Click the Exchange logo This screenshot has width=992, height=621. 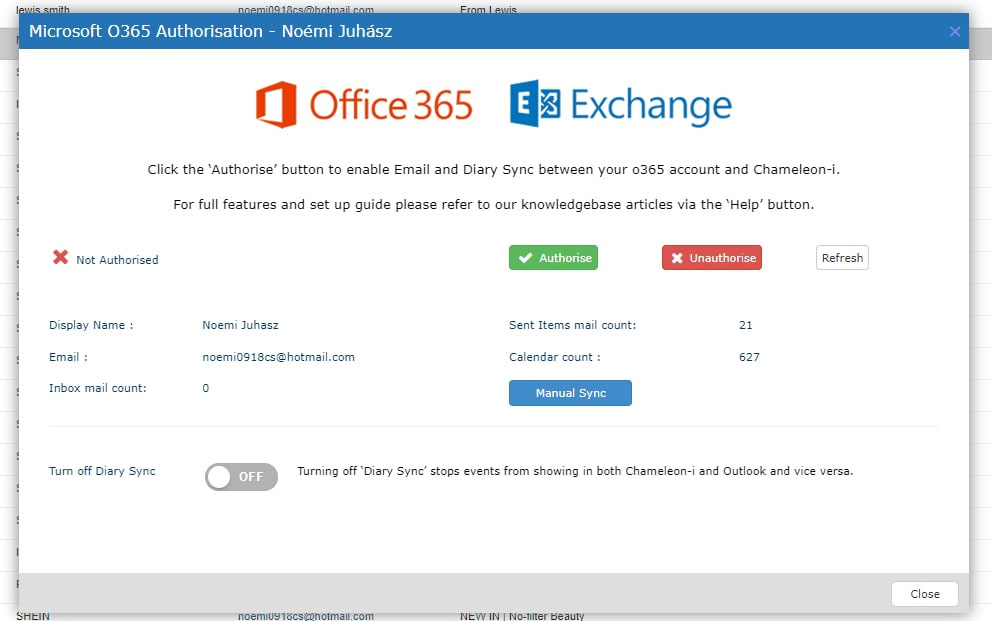621,104
